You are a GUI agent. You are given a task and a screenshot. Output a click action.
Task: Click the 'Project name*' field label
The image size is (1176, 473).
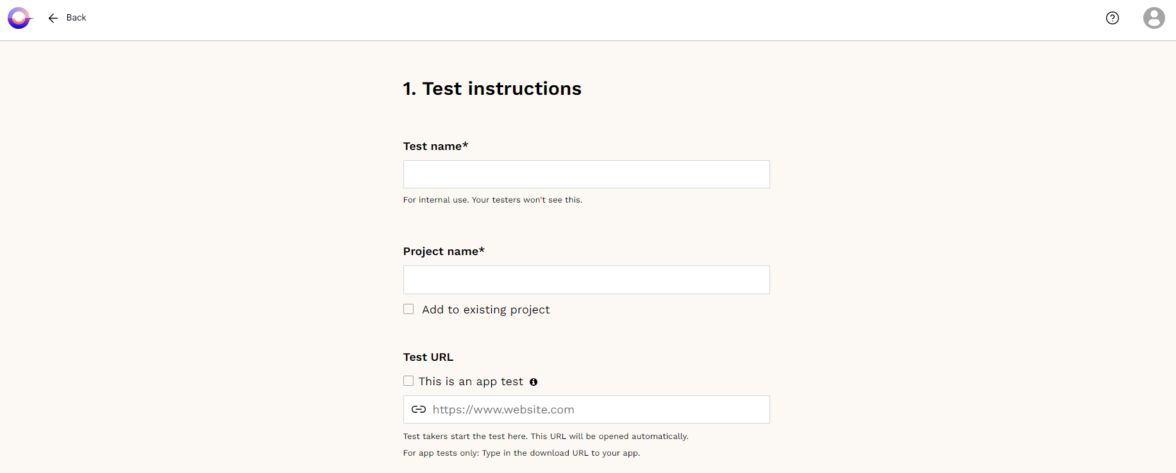[443, 251]
